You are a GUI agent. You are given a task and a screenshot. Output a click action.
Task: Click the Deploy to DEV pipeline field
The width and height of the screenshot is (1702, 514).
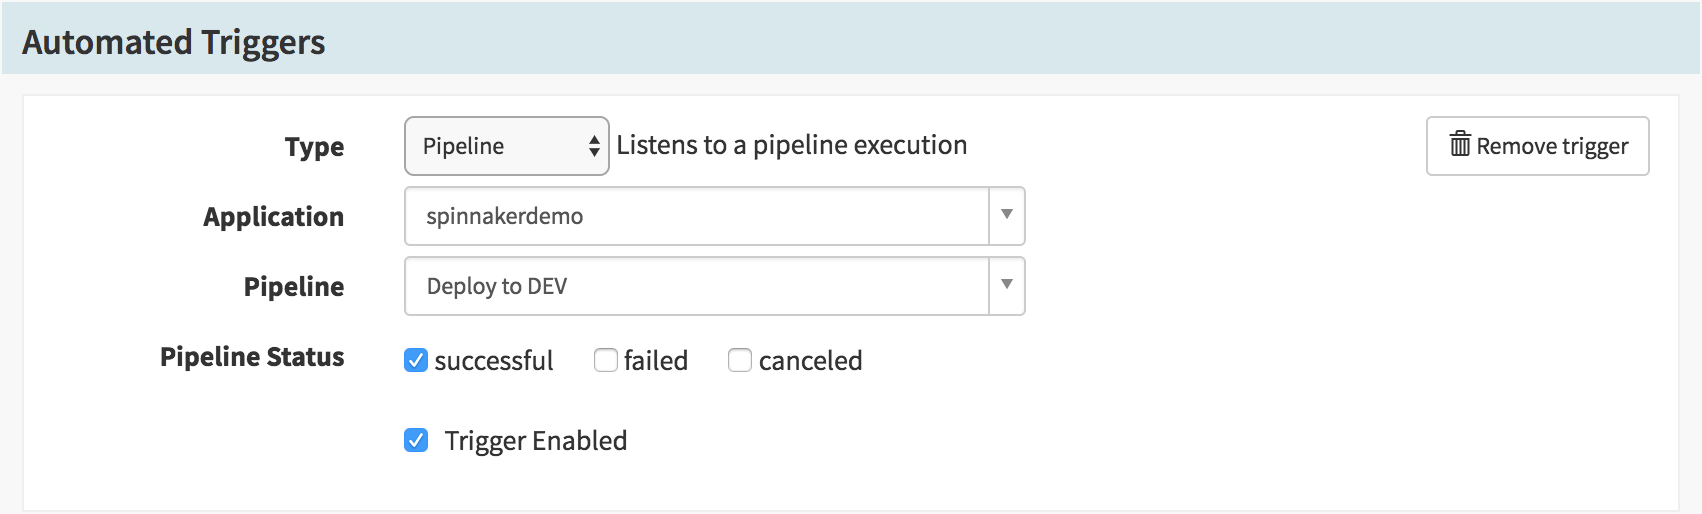pos(697,286)
